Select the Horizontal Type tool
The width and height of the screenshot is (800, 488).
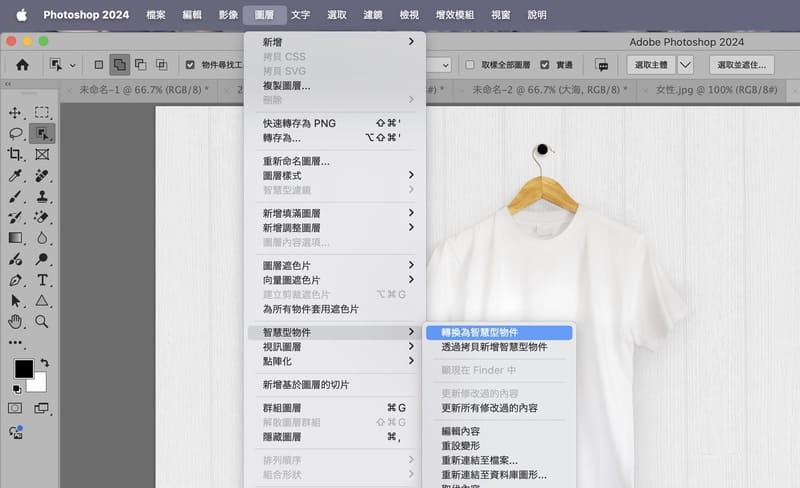[42, 280]
